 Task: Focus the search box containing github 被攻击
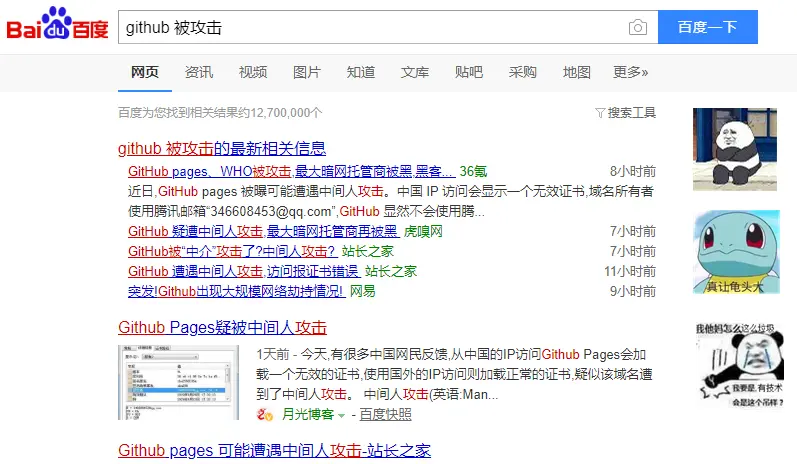coord(388,27)
